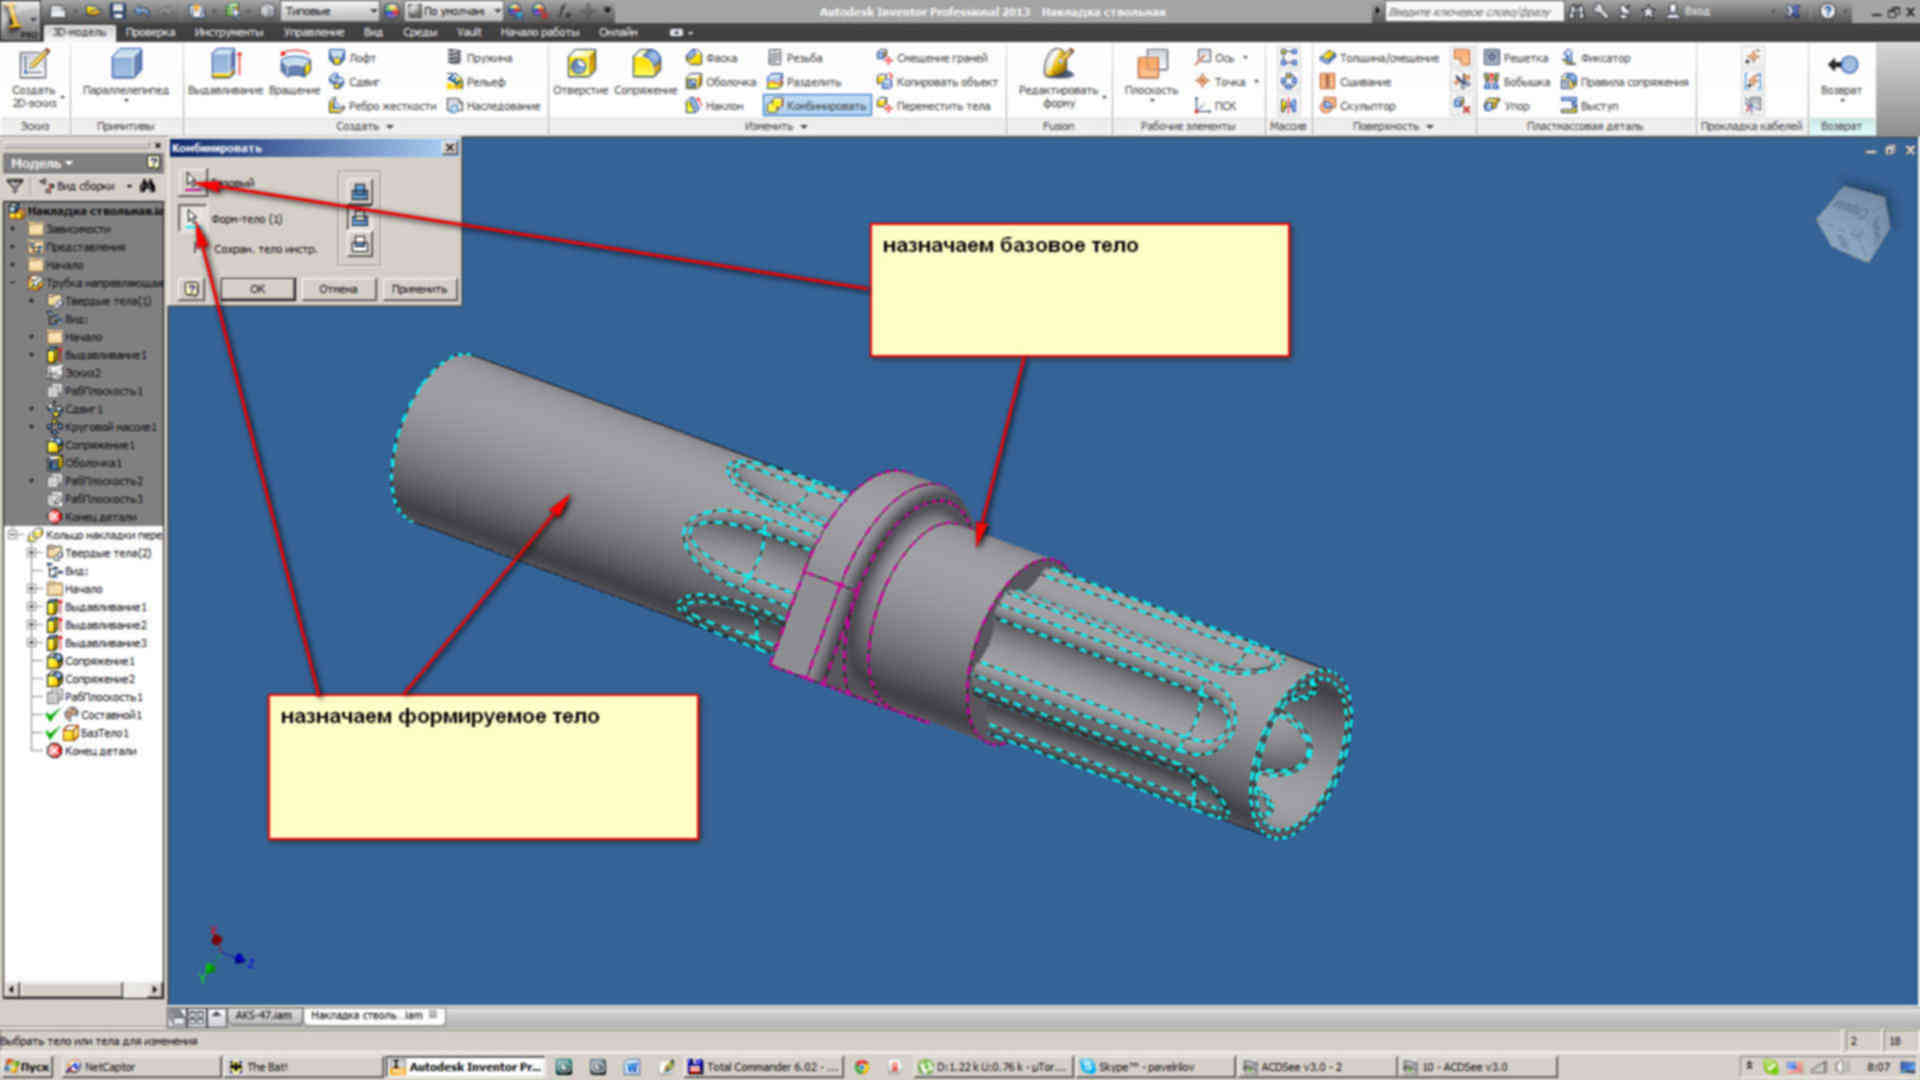Click the binoculars find icon in browser
The width and height of the screenshot is (1920, 1080).
(x=148, y=186)
